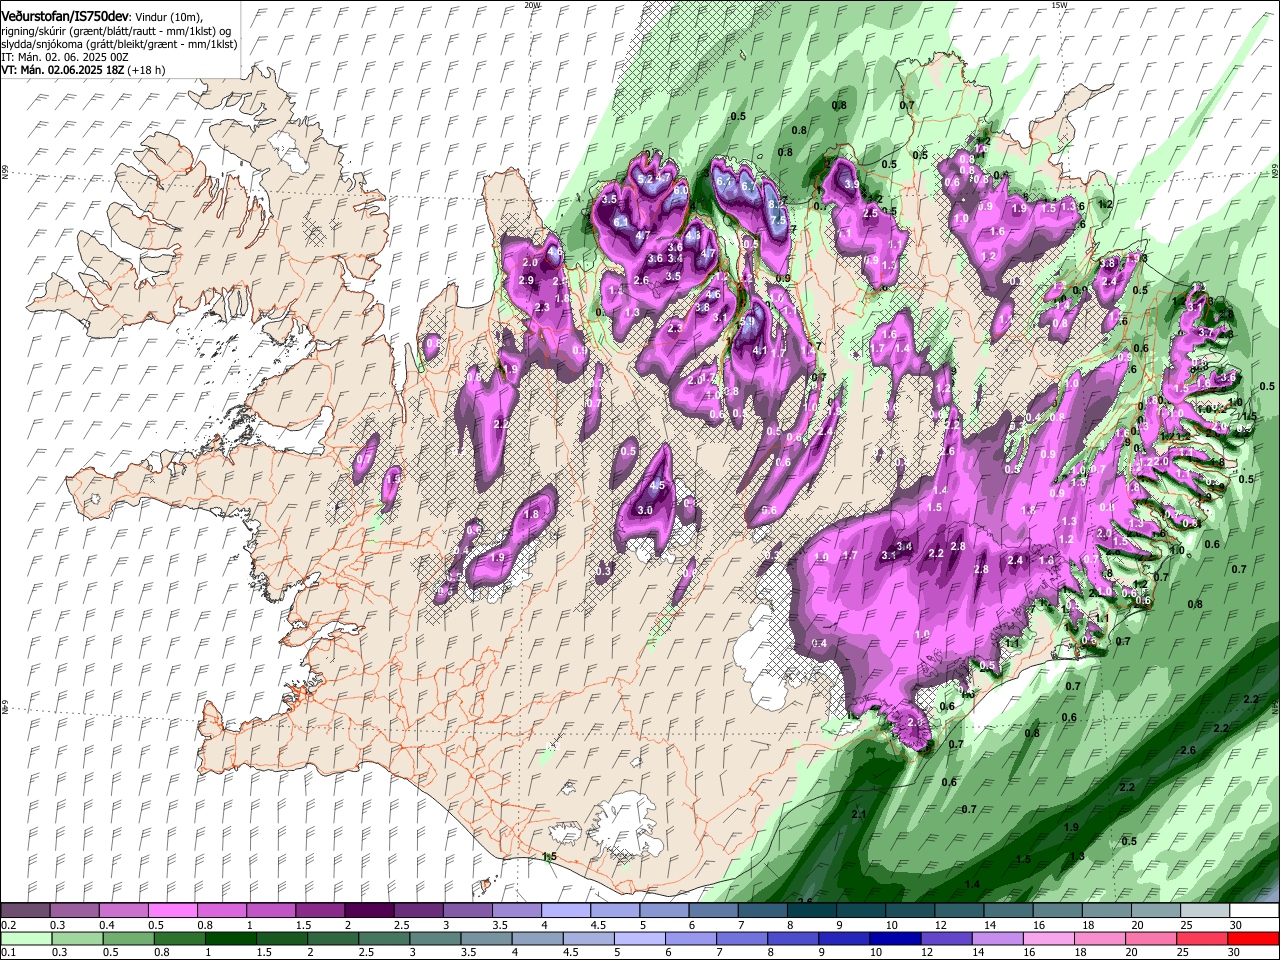Click the light pink bottom swatch between 16 and 18

click(x=1048, y=939)
